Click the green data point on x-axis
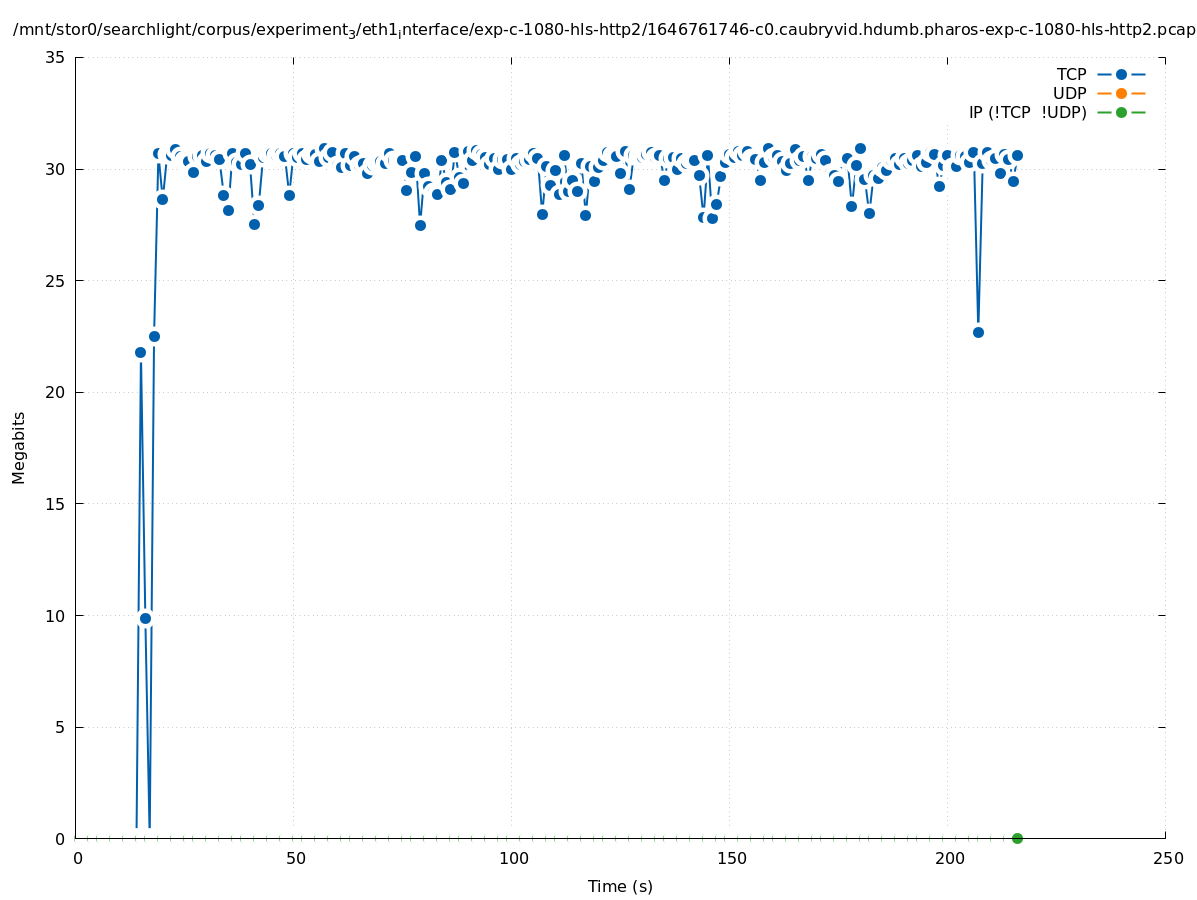 pos(1017,838)
